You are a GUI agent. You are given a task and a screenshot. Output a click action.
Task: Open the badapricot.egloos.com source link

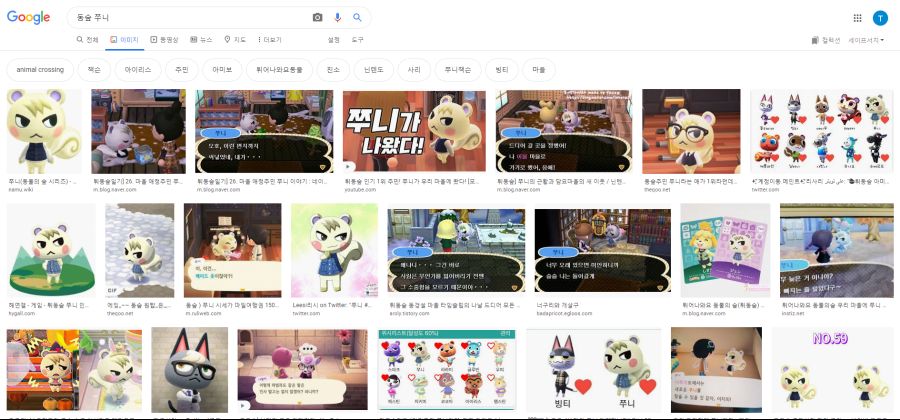coord(564,313)
